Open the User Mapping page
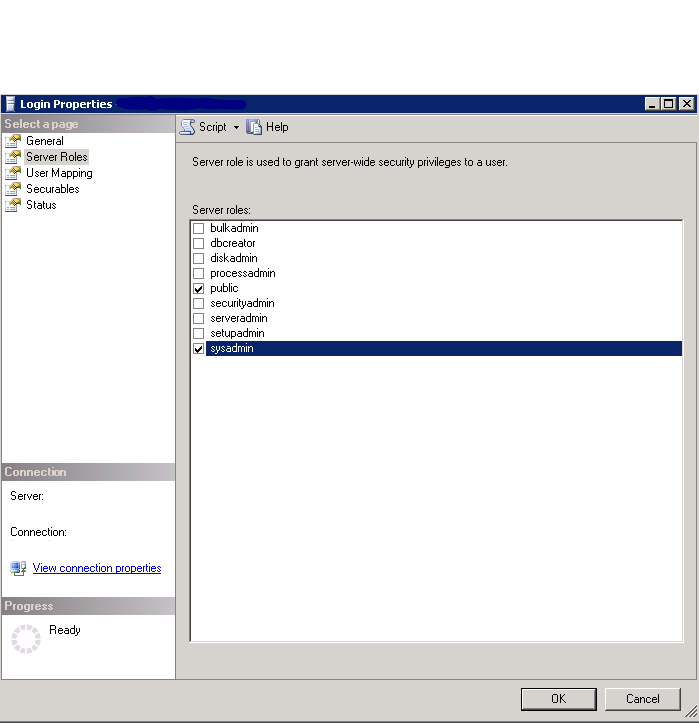 click(x=59, y=173)
